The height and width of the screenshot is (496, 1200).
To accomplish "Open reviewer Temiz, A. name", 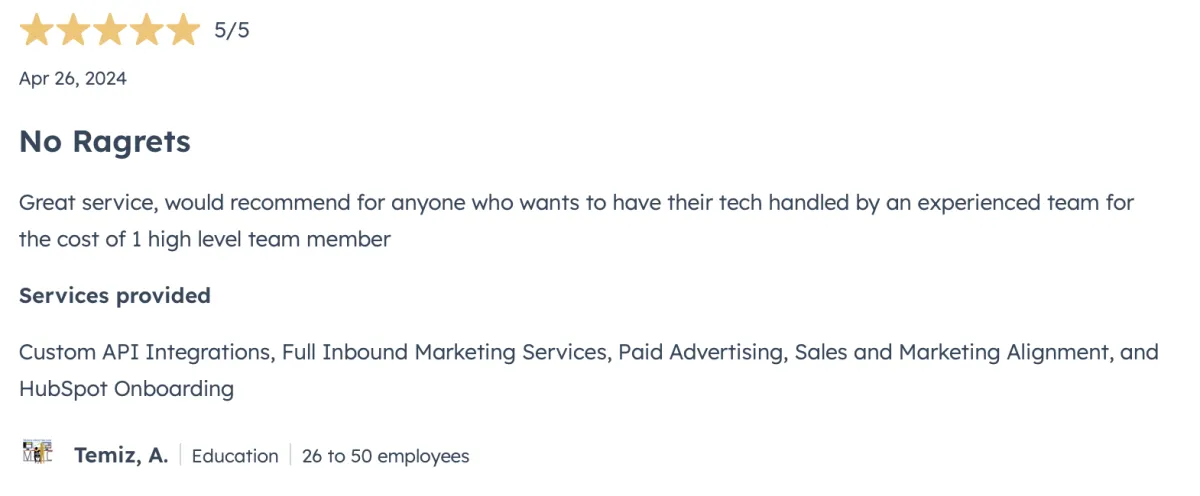I will point(121,456).
